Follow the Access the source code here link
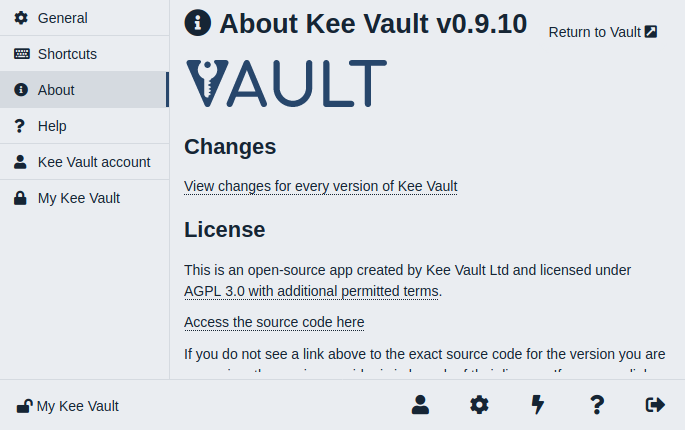 (x=274, y=322)
